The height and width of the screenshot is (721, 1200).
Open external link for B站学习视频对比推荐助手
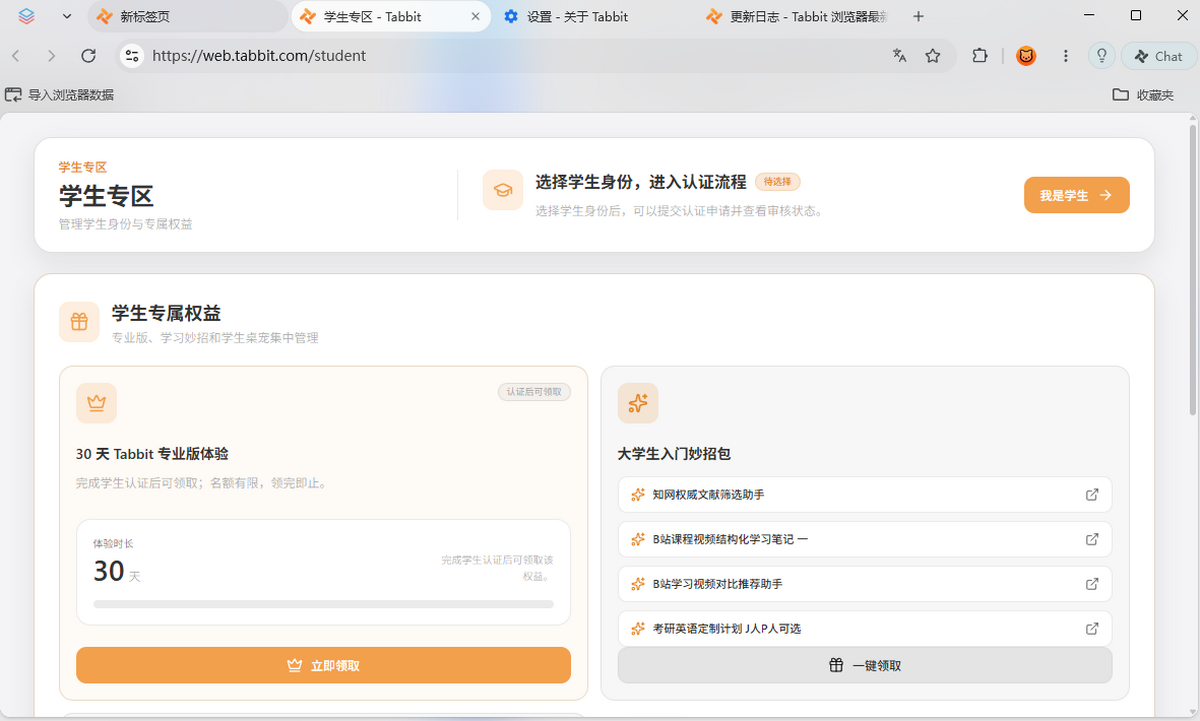pos(1092,584)
